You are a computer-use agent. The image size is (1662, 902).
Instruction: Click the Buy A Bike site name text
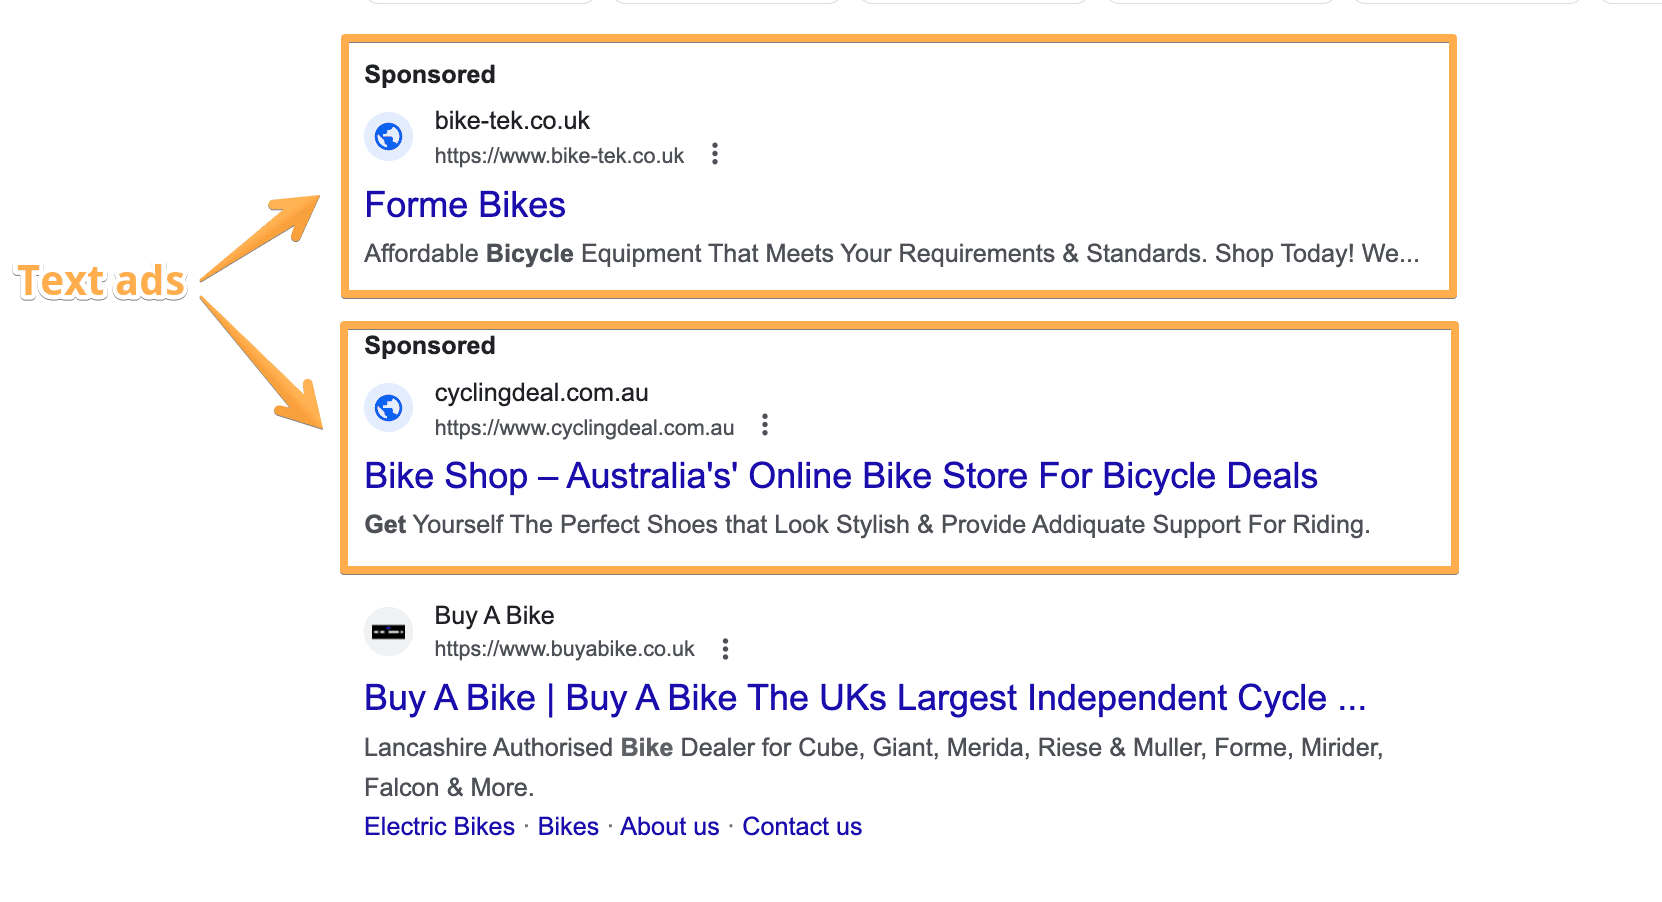click(493, 615)
